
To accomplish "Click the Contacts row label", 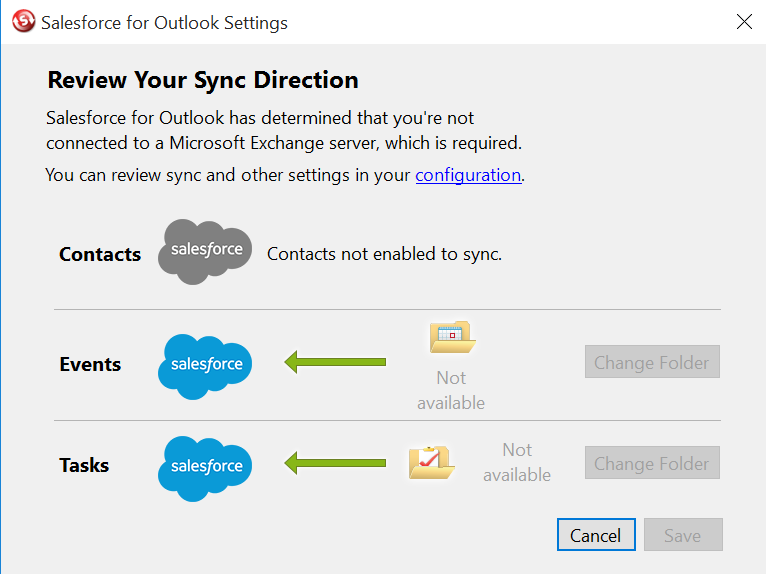I will point(100,254).
